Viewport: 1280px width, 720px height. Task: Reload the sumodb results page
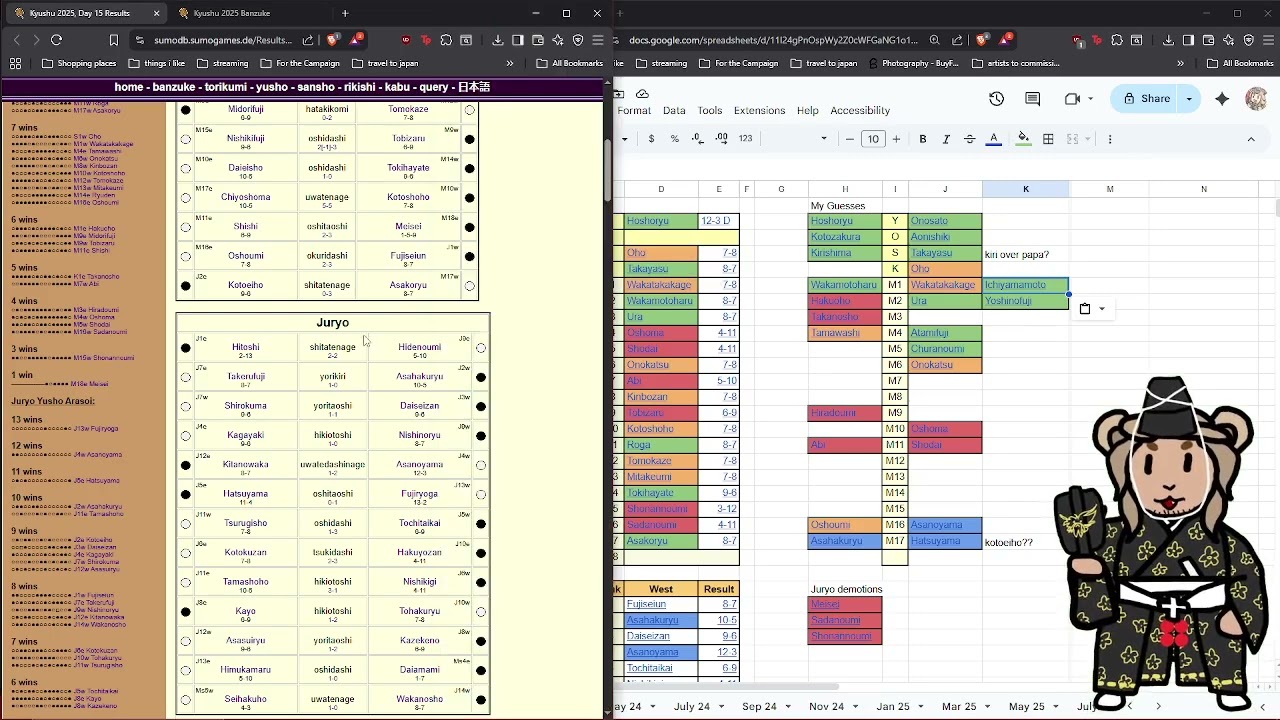click(57, 40)
